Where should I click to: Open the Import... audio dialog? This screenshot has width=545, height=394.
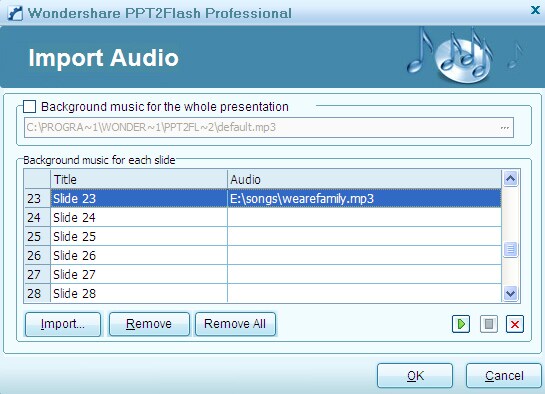[63, 324]
